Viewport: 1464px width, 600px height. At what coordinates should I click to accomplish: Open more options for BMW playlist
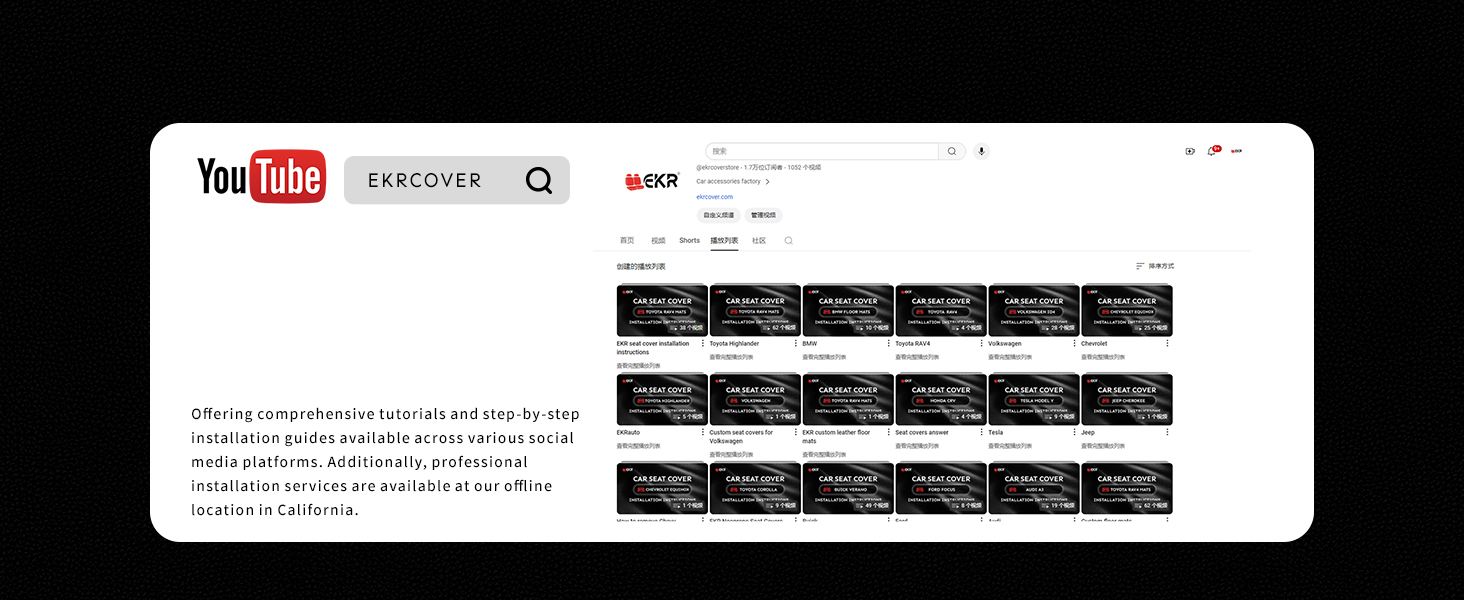point(889,344)
